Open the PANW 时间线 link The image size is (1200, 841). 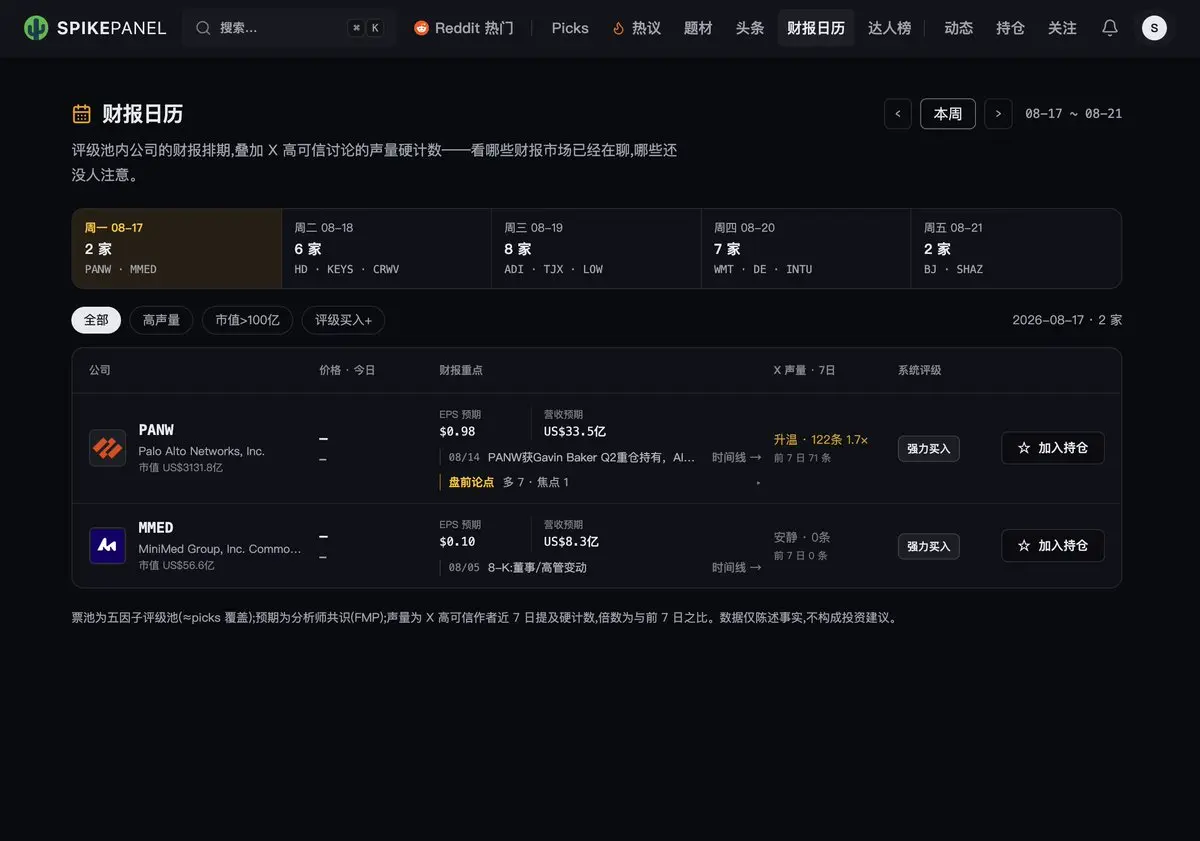[x=736, y=457]
